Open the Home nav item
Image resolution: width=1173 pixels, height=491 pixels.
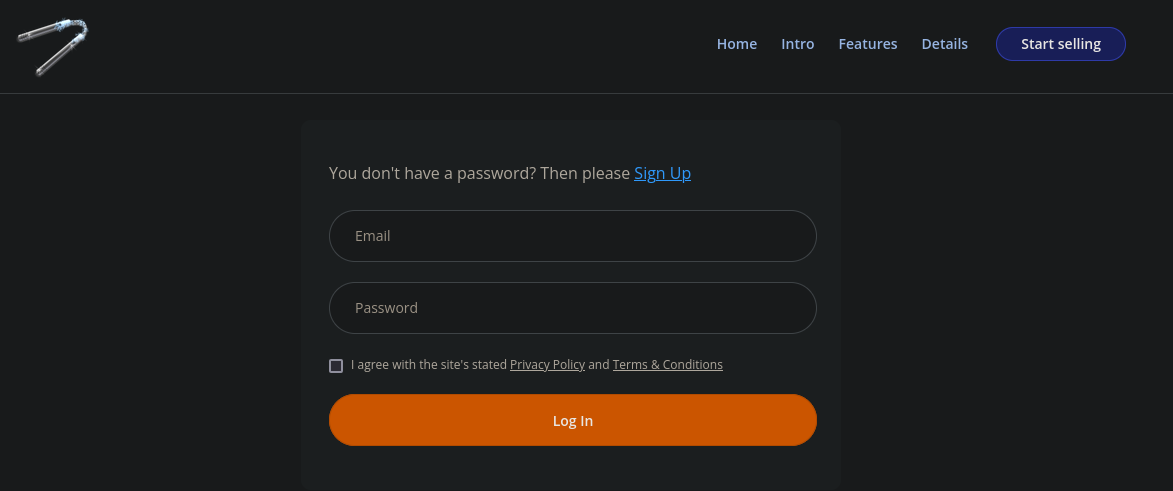click(737, 44)
